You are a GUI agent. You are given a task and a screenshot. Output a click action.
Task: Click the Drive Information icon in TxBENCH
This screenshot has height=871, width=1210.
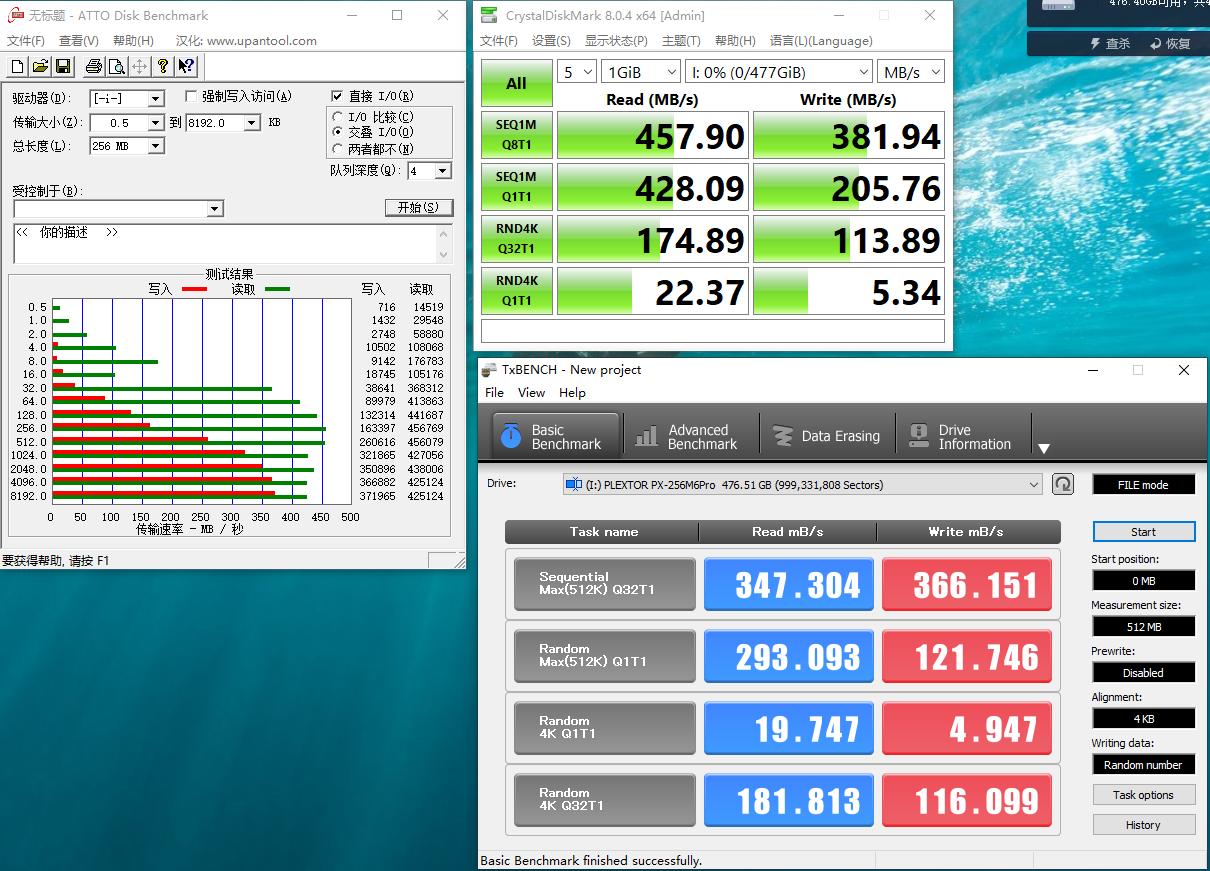coord(918,436)
